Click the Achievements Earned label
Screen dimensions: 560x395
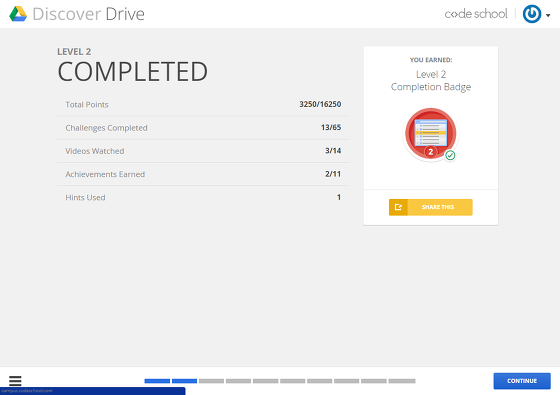coord(105,174)
